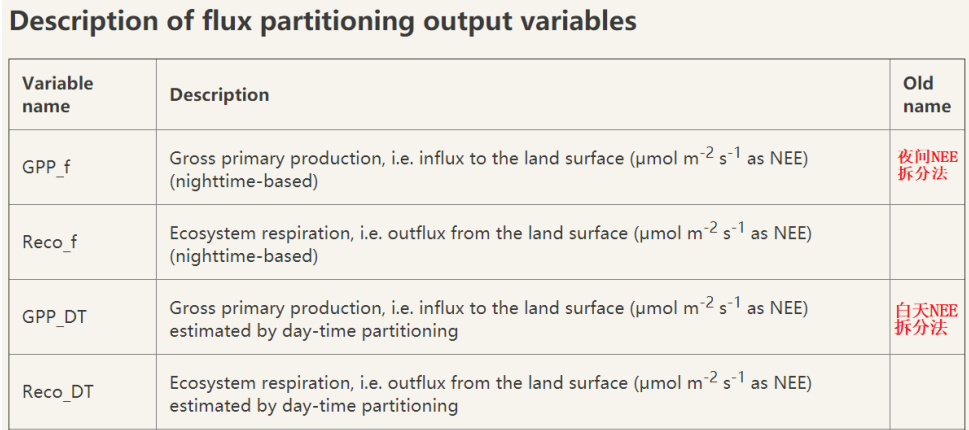Click the red 夜间NEE拆分法 annotation
This screenshot has width=969, height=430.
(x=927, y=165)
